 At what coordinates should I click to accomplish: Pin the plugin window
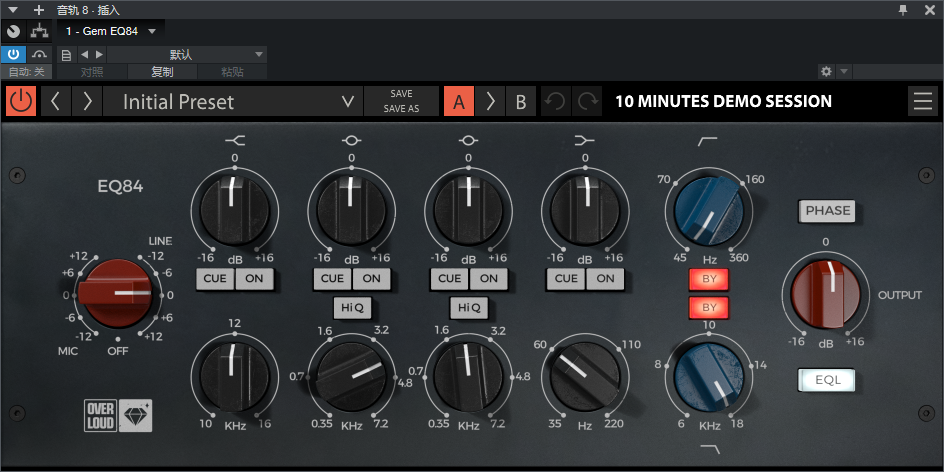[x=902, y=10]
